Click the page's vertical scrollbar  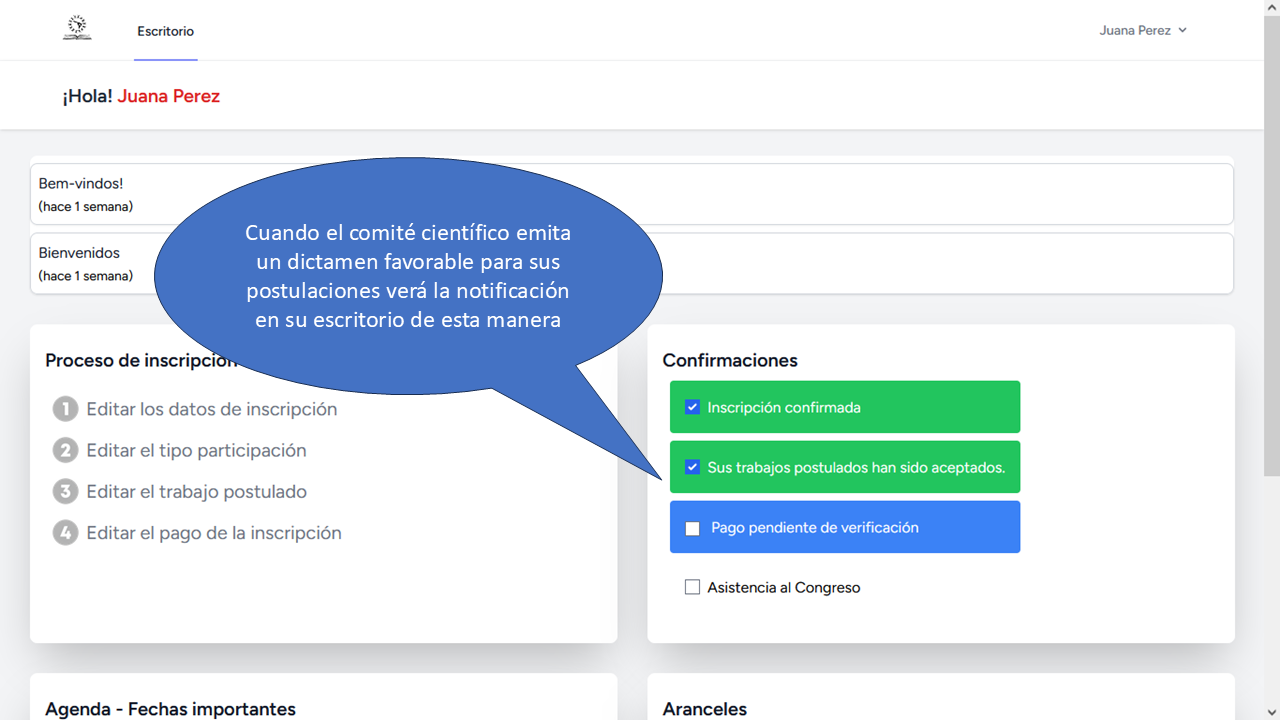(x=1271, y=360)
